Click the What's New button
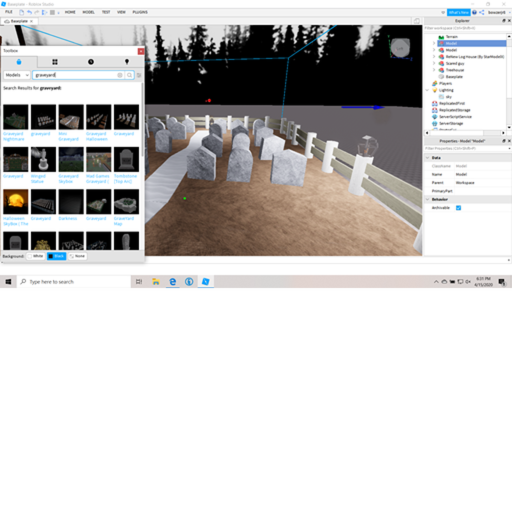This screenshot has width=512, height=512. pyautogui.click(x=458, y=12)
